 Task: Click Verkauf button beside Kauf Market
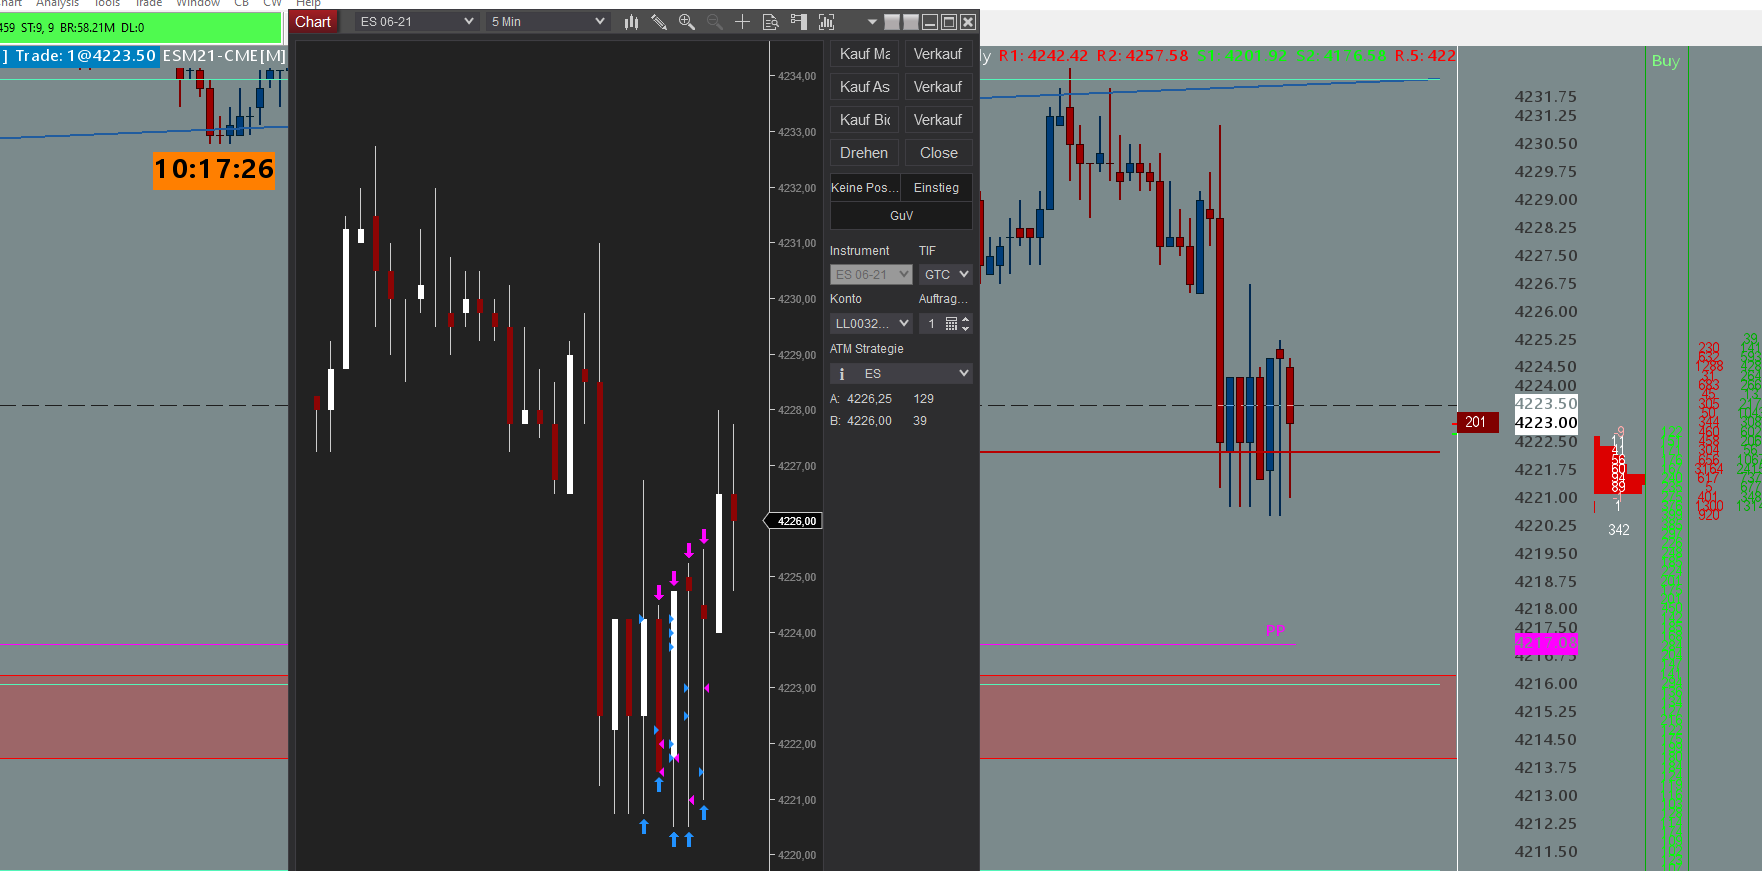(938, 54)
